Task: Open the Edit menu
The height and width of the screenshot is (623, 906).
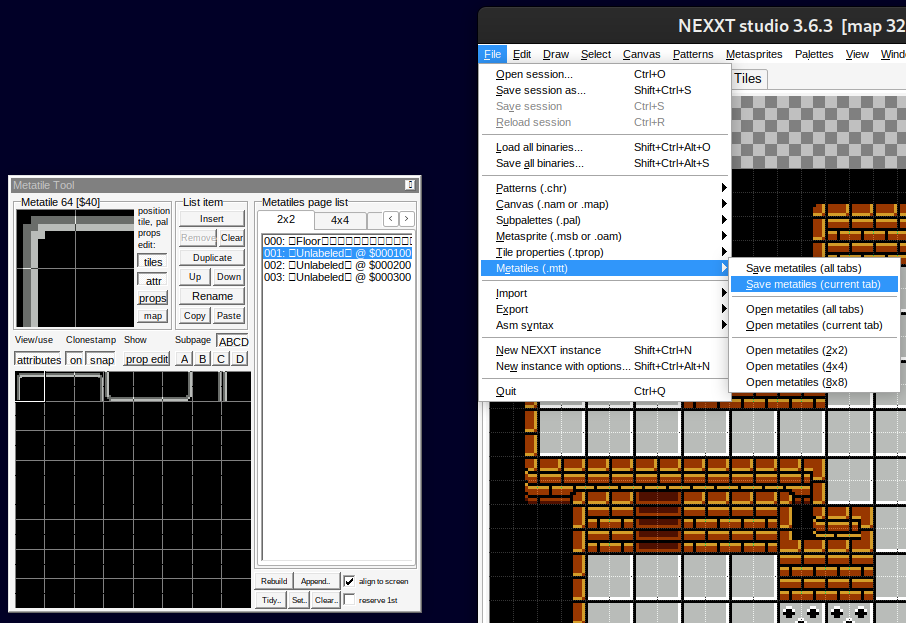Action: pos(522,54)
